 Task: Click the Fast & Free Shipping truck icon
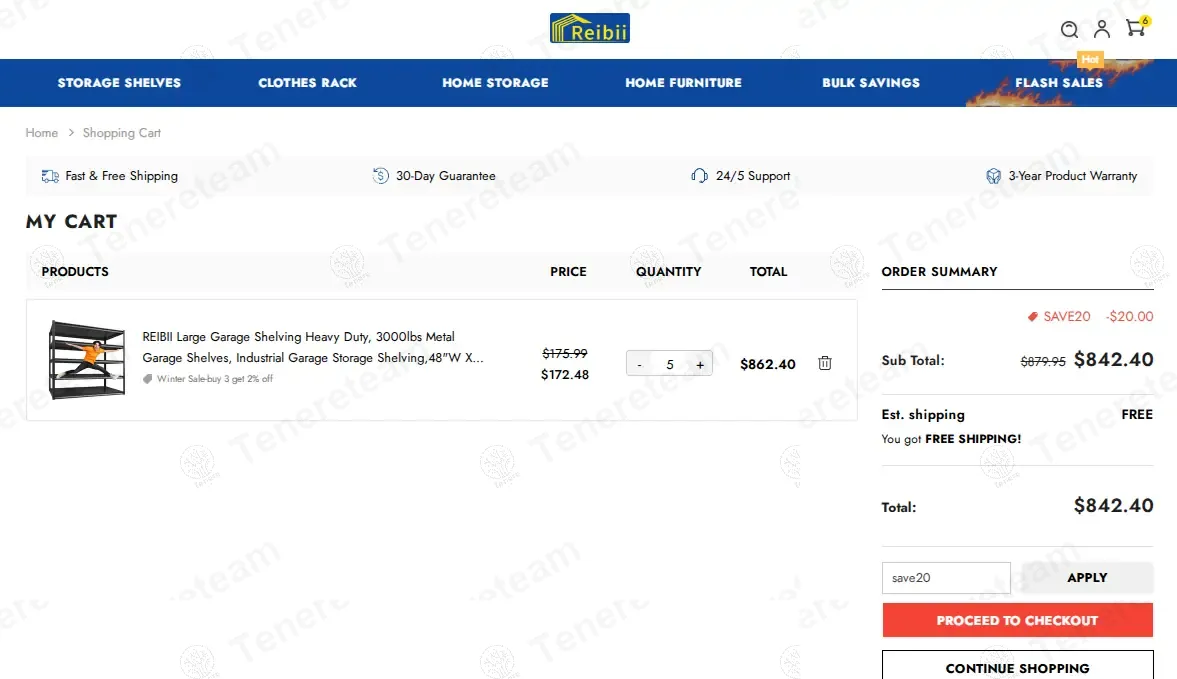pyautogui.click(x=50, y=176)
